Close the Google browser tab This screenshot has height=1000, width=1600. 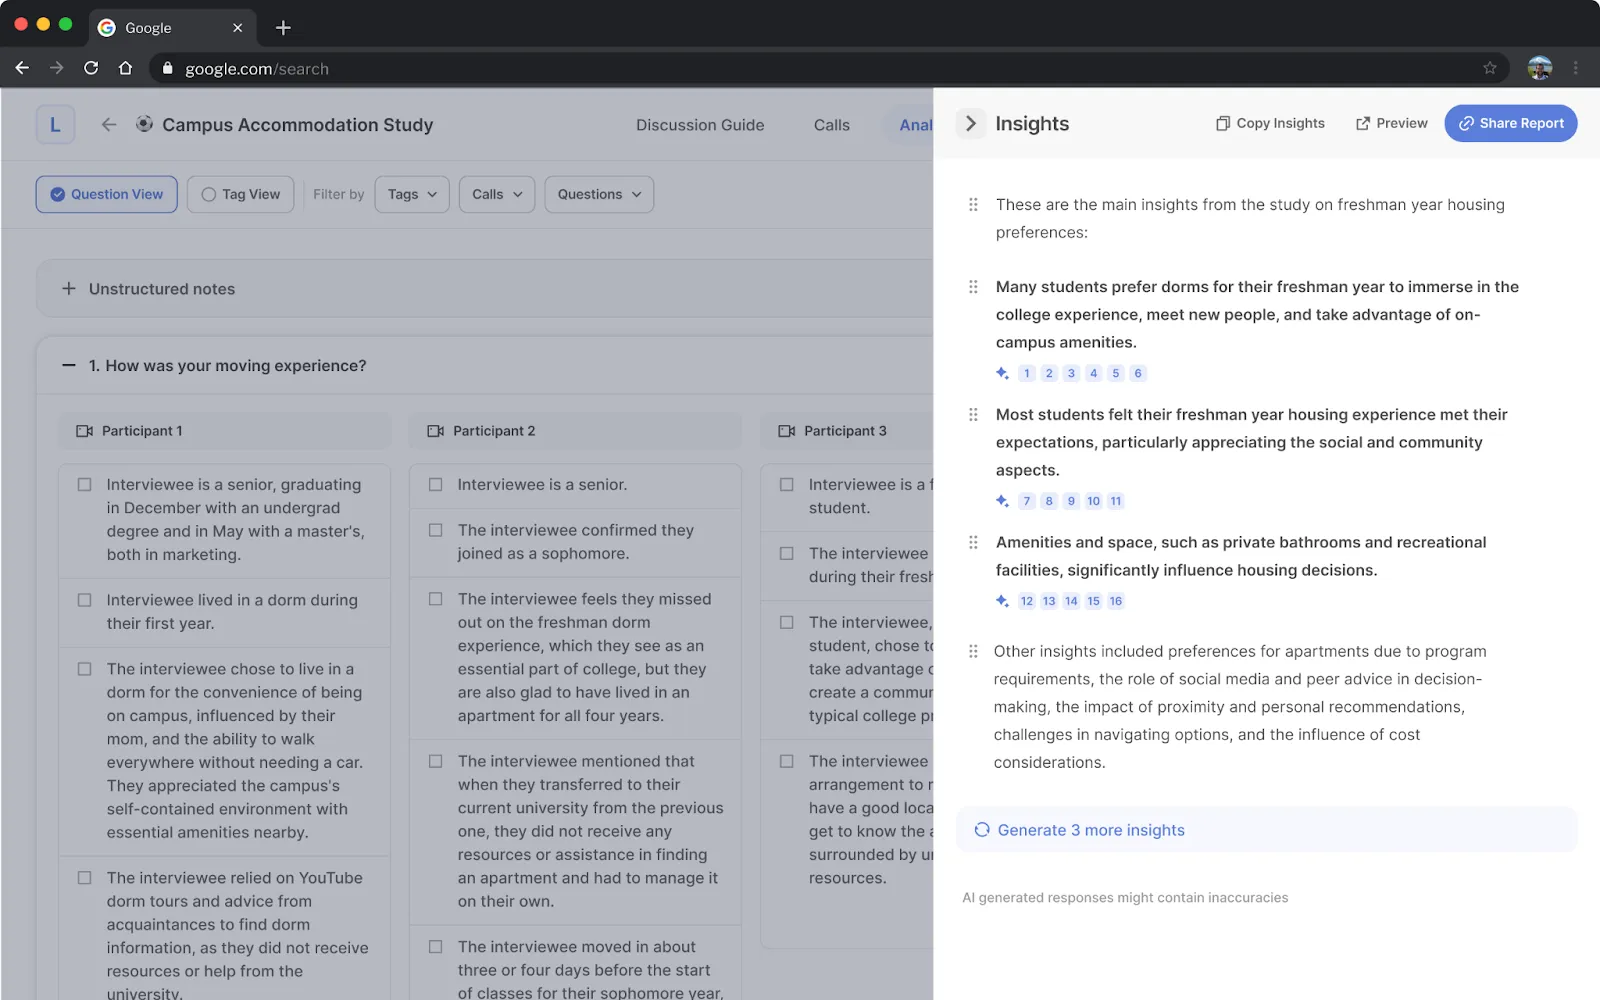[x=237, y=28]
